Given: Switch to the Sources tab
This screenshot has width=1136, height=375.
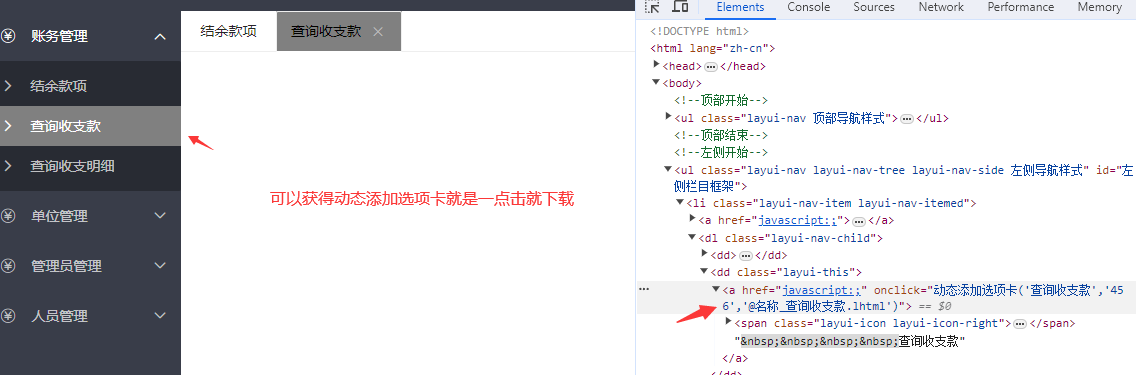Looking at the screenshot, I should point(874,7).
